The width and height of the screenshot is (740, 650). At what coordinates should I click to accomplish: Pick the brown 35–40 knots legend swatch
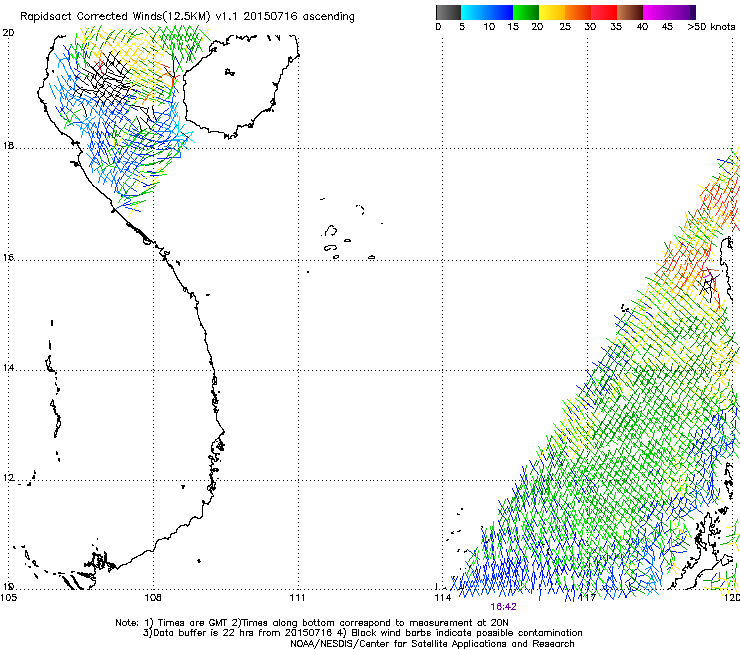tap(630, 12)
